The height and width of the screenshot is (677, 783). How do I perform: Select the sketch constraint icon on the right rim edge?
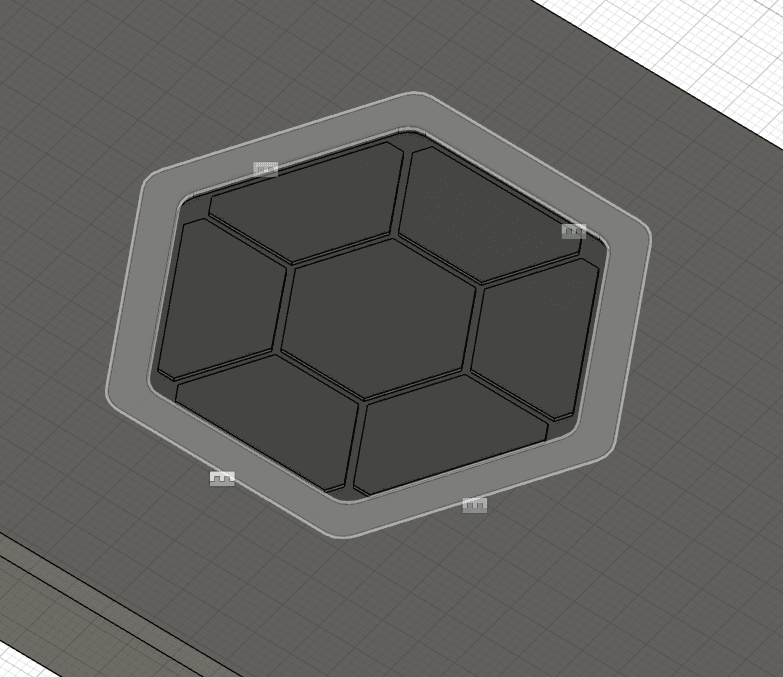[573, 231]
